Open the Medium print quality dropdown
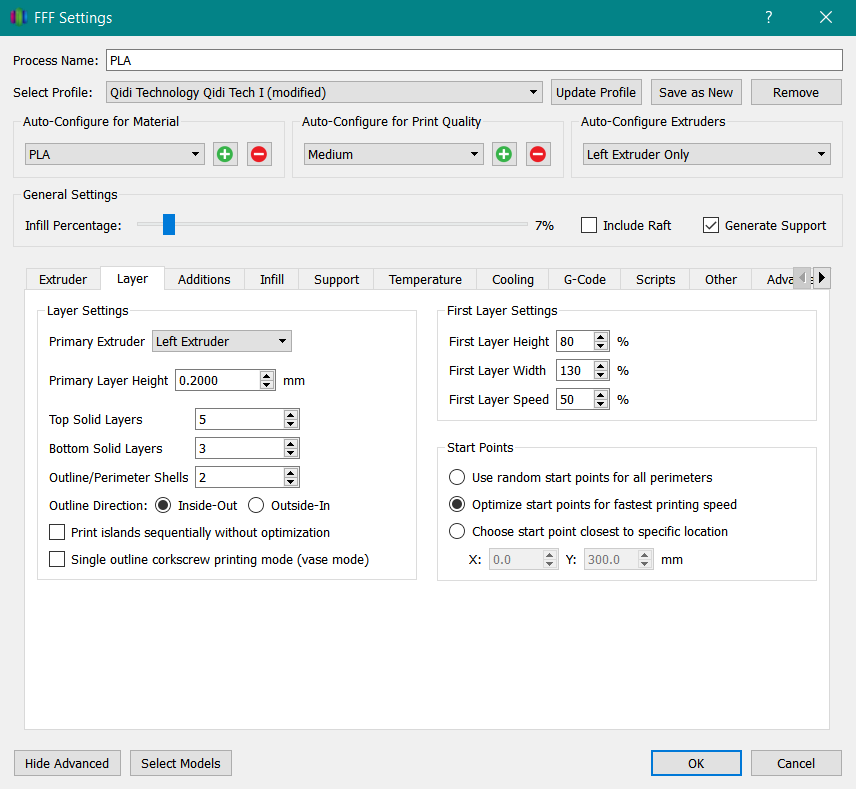856x789 pixels. pyautogui.click(x=394, y=155)
